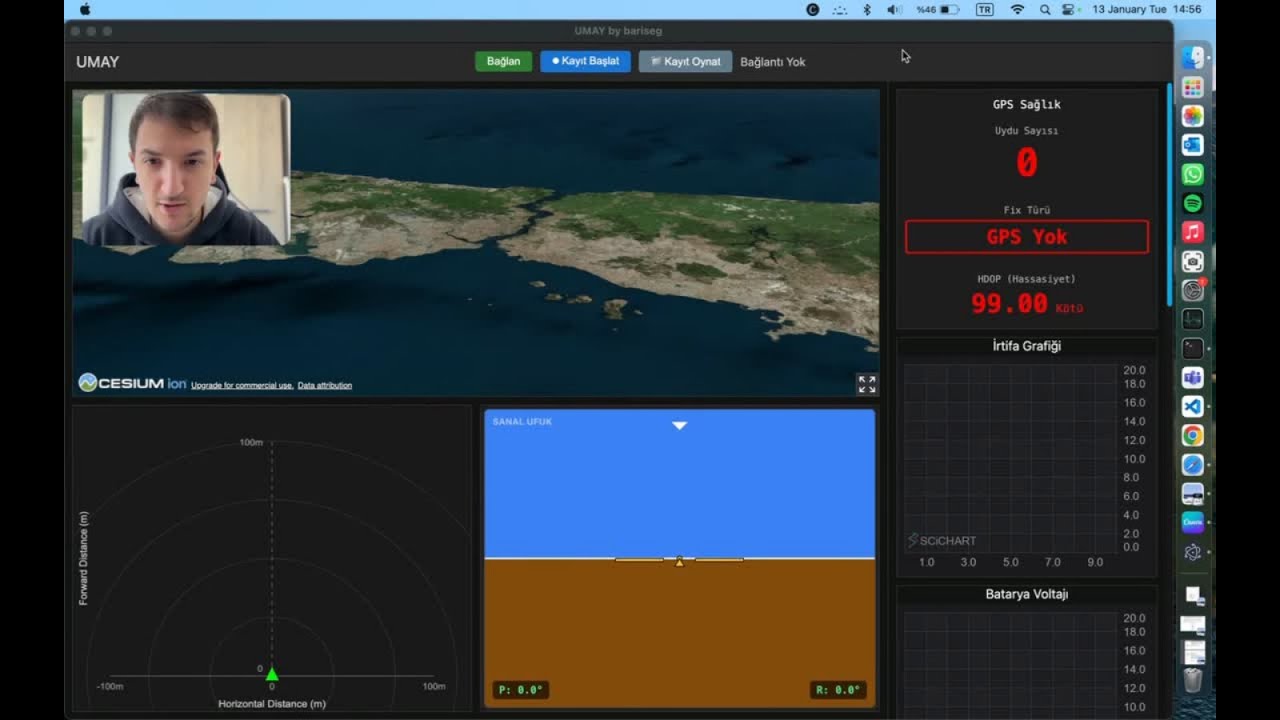Play back recording with Kayıt Oynat
This screenshot has width=1280, height=720.
pos(685,61)
